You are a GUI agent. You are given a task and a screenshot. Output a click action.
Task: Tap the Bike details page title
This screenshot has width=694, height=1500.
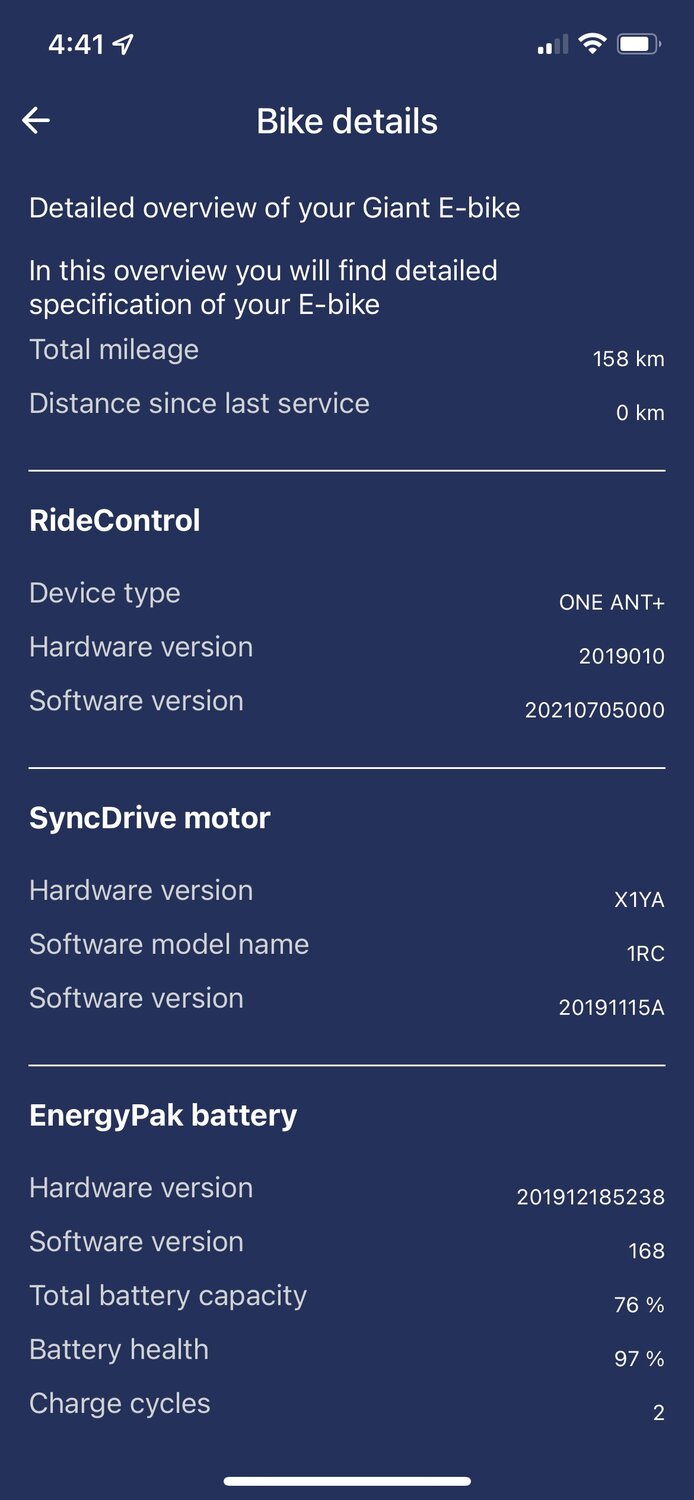tap(347, 121)
